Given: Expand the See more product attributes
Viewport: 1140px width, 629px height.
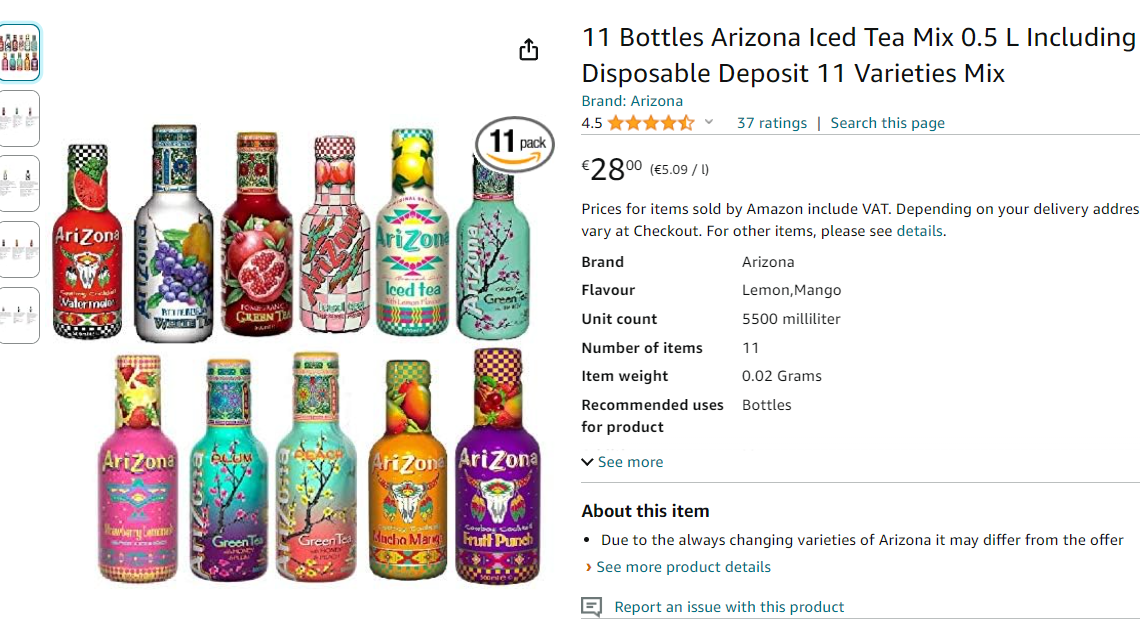Looking at the screenshot, I should (x=622, y=462).
